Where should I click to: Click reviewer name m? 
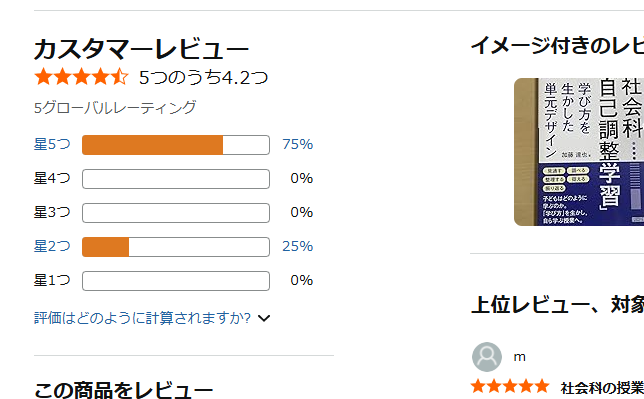[x=520, y=357]
